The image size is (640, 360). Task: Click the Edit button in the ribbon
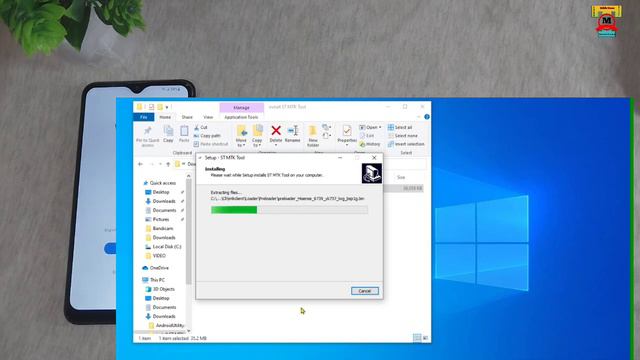[367, 136]
